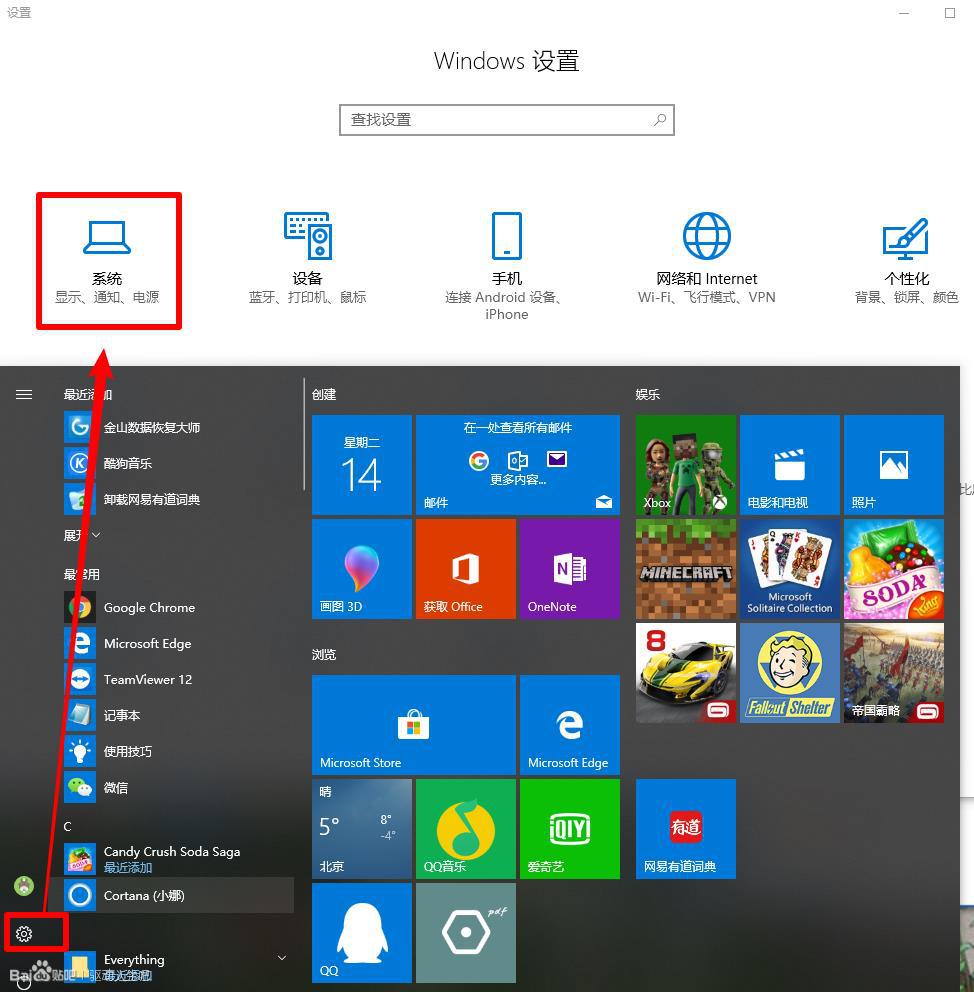Launch Google Chrome from the Start menu
The width and height of the screenshot is (974, 992).
tap(150, 607)
